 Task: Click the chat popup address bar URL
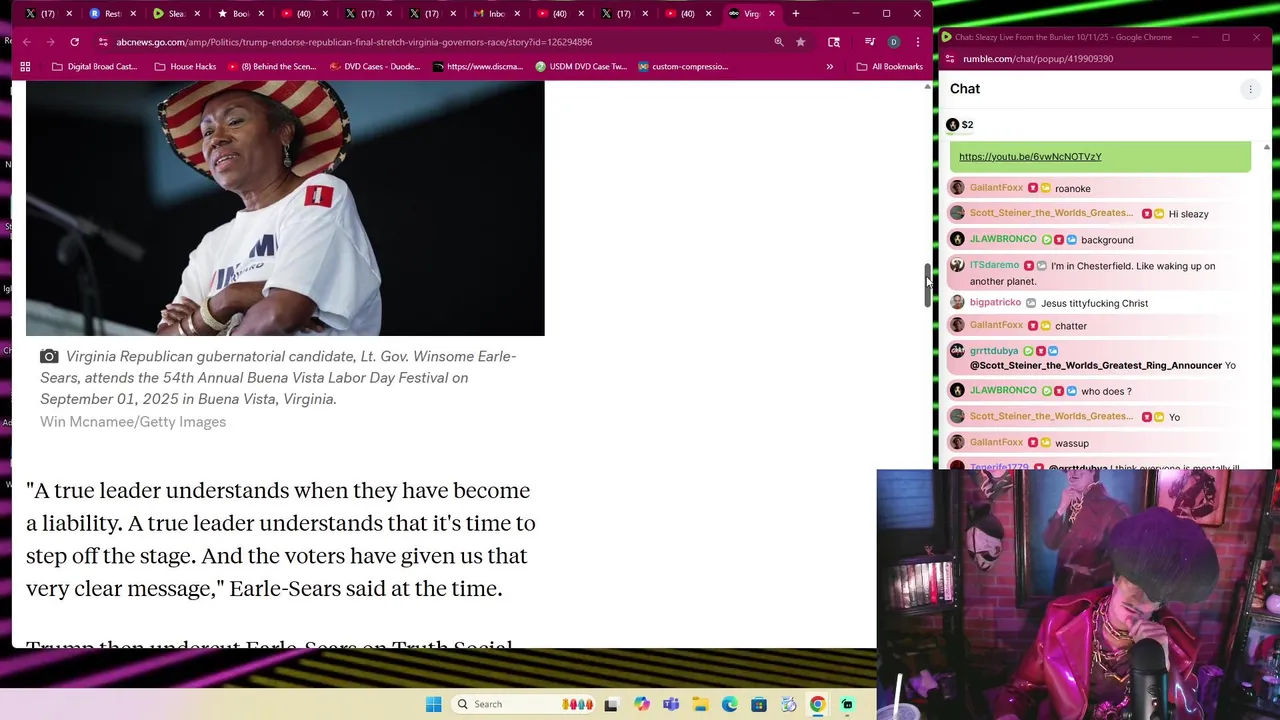click(1038, 59)
